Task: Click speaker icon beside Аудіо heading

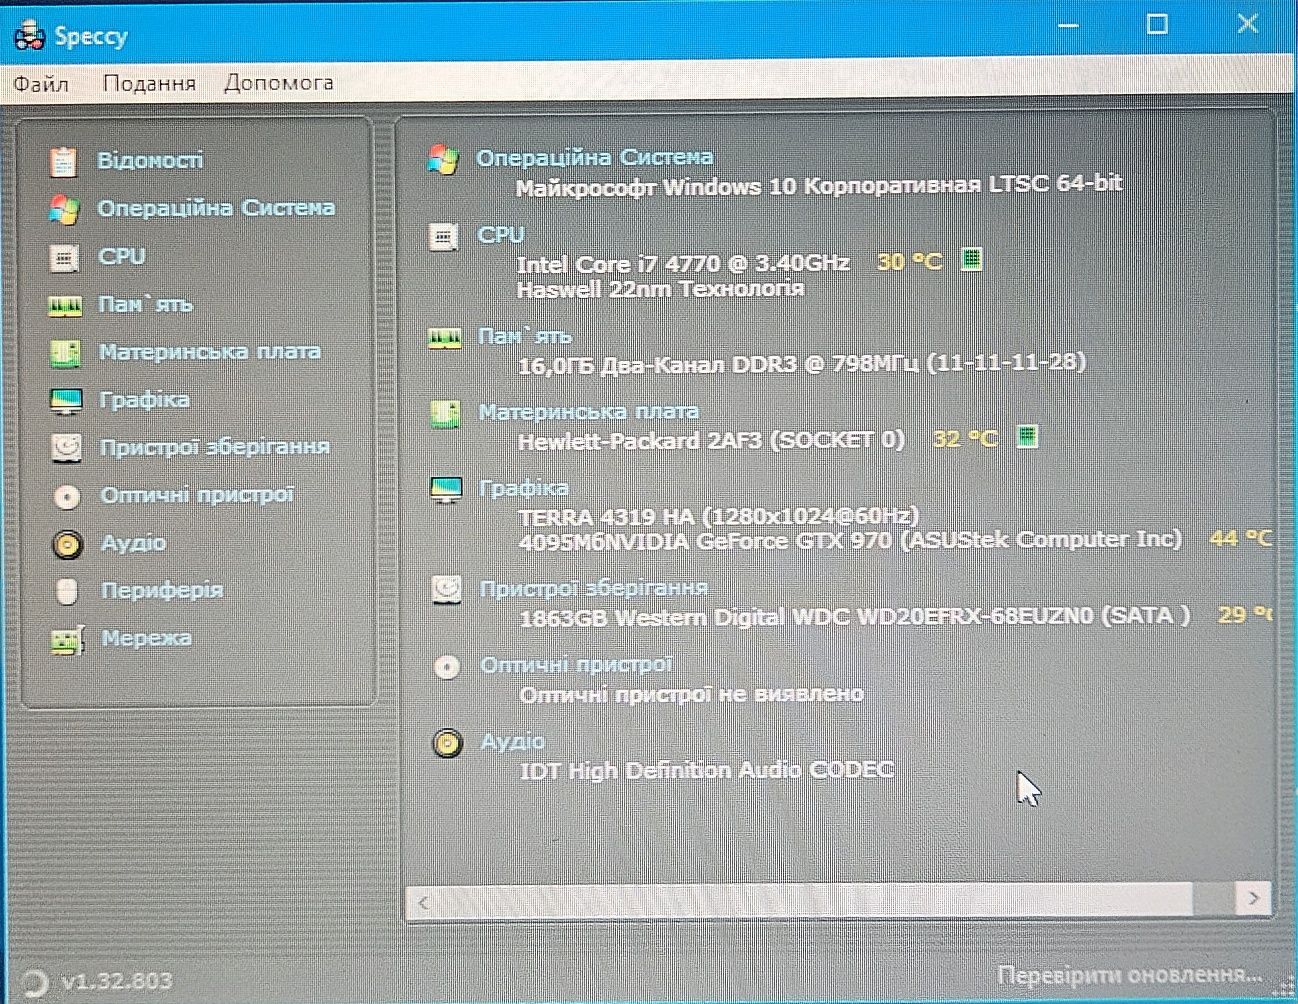Action: click(x=447, y=743)
